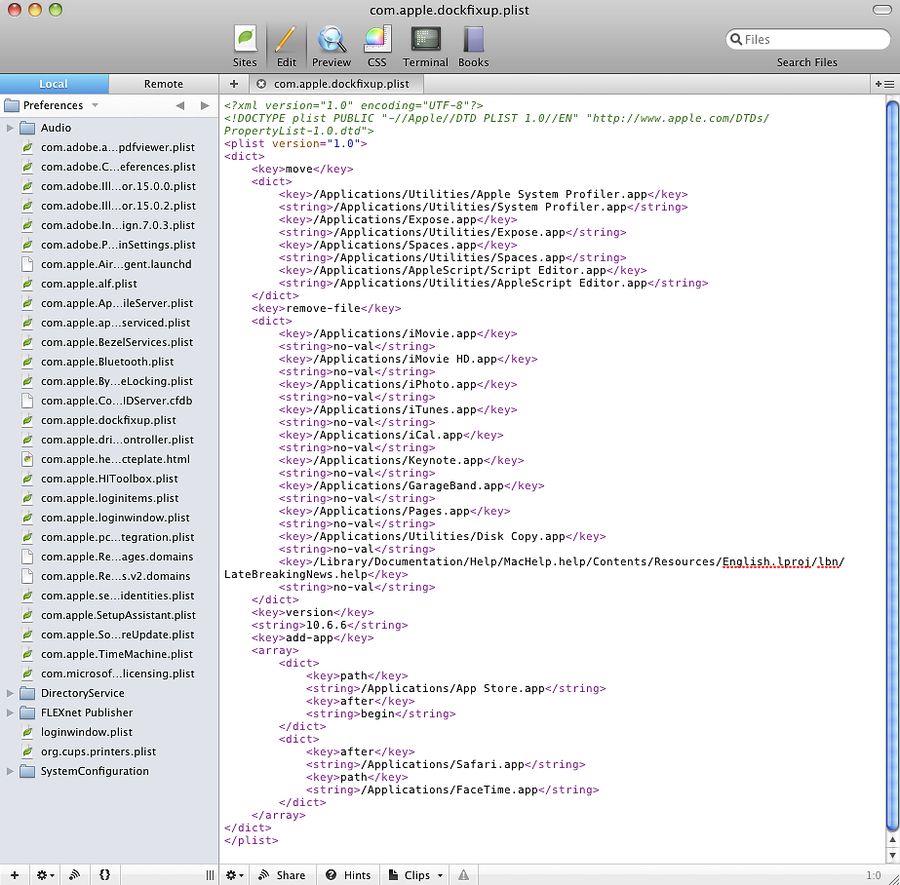Open the Terminal view
This screenshot has height=885, width=900.
tap(425, 46)
